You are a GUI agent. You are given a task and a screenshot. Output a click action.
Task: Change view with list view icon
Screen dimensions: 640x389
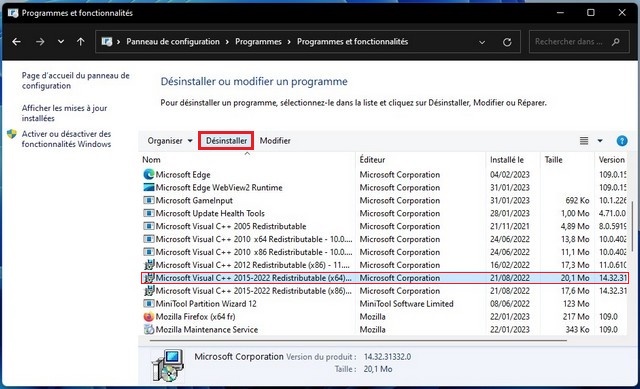pos(584,141)
